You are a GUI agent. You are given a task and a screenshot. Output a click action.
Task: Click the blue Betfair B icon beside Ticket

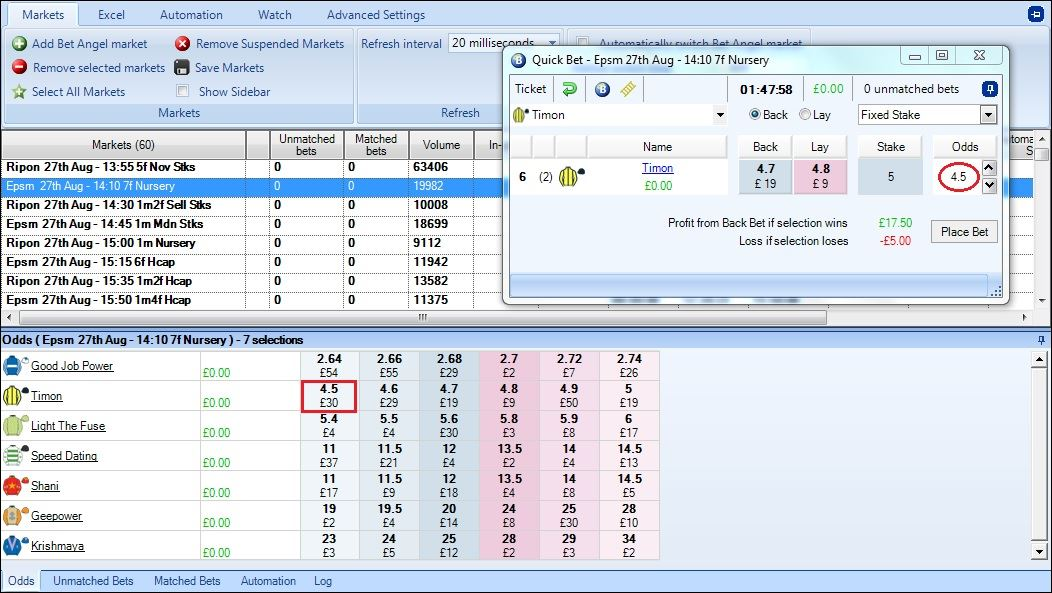pos(602,89)
